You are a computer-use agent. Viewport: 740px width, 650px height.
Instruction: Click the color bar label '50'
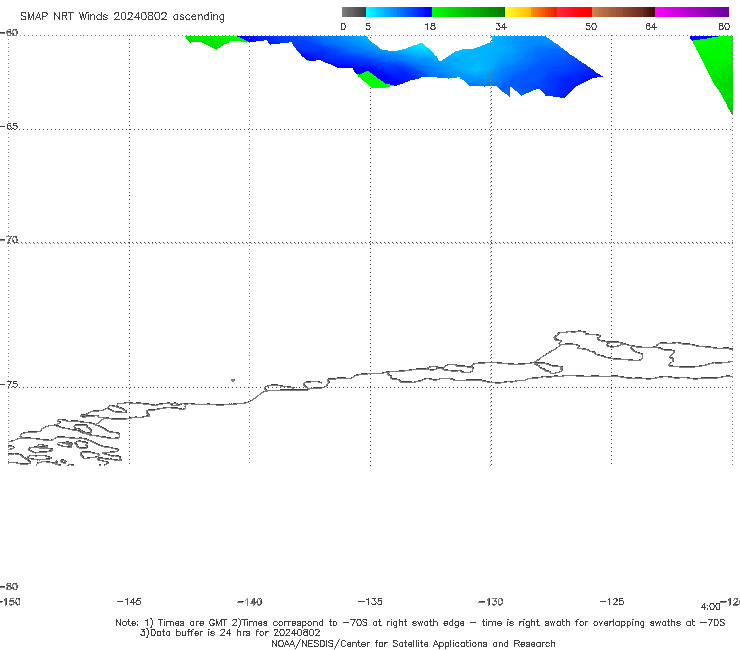tap(591, 26)
